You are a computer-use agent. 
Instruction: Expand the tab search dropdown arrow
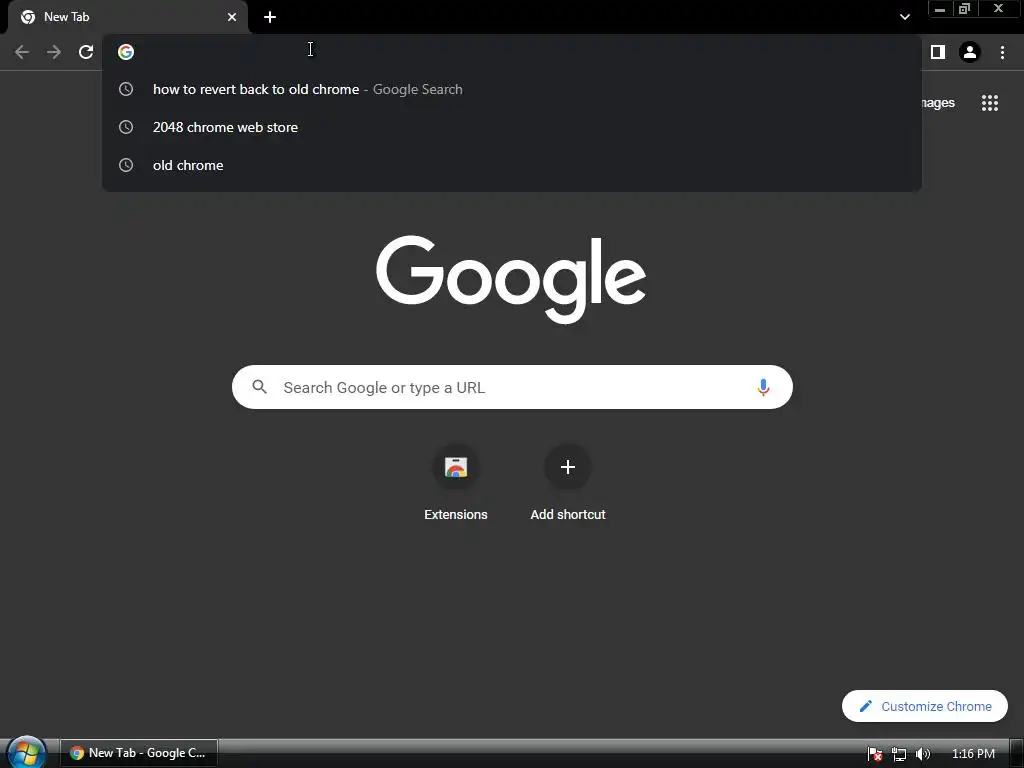click(x=904, y=17)
